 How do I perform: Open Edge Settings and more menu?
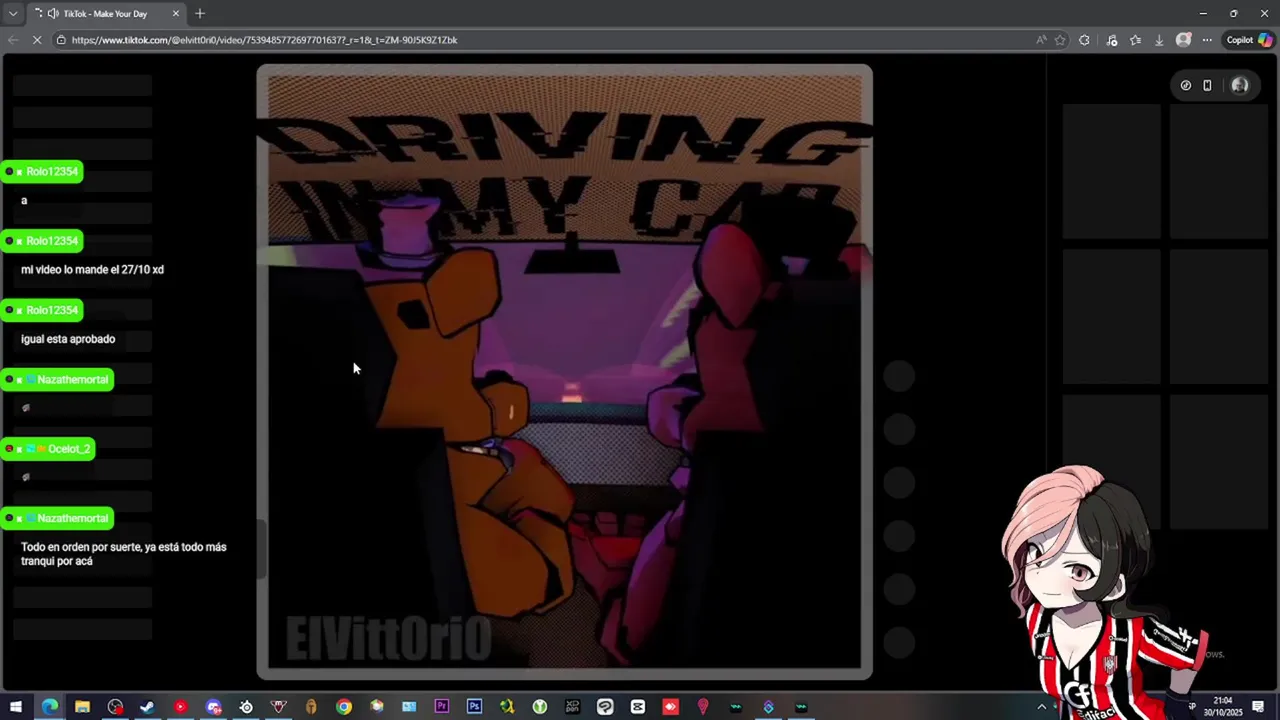pos(1207,40)
